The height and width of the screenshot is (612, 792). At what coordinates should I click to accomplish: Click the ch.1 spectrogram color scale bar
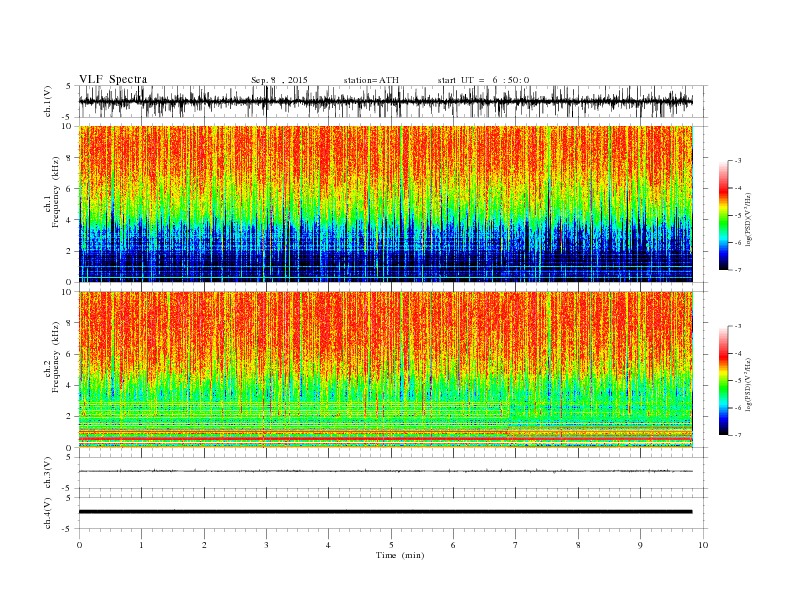coord(723,215)
